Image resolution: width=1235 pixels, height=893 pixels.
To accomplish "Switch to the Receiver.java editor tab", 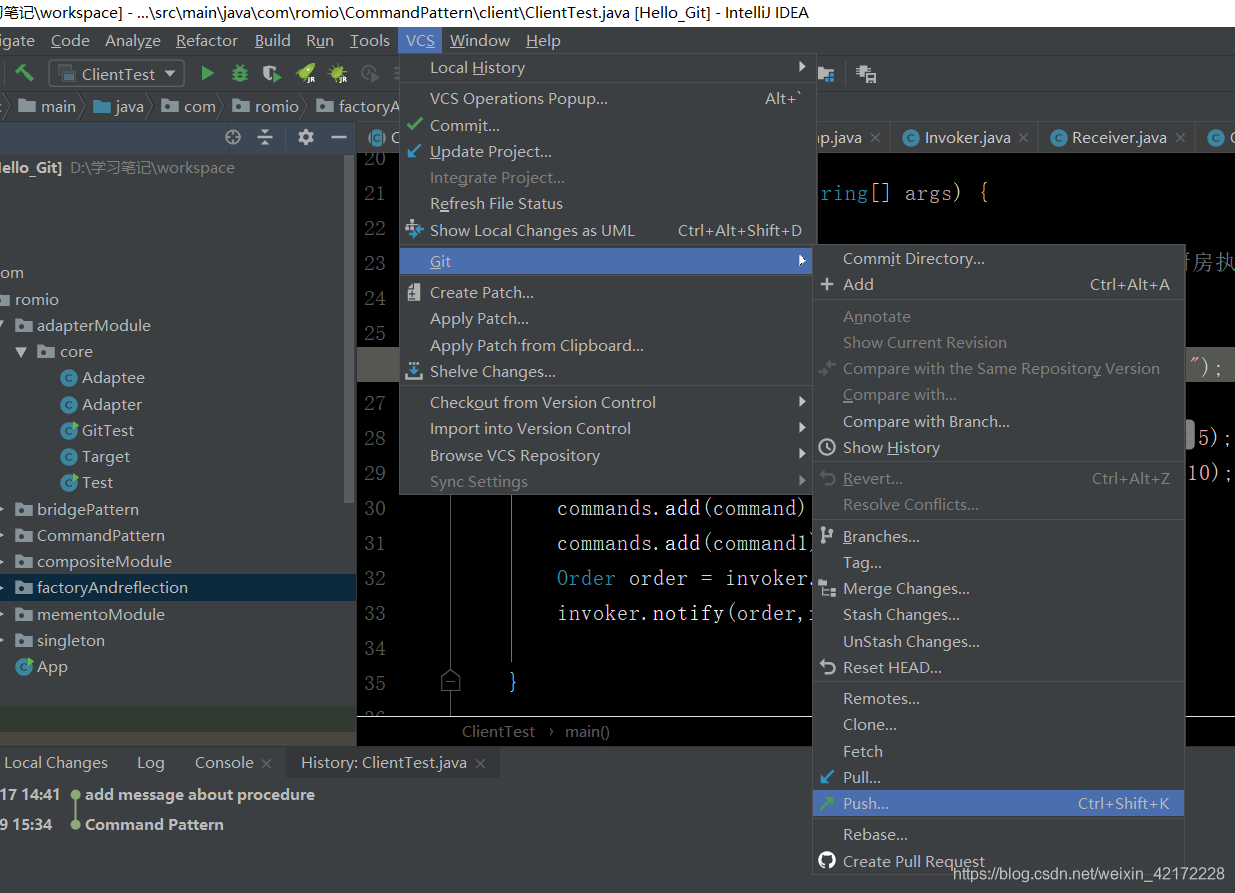I will (x=1119, y=138).
